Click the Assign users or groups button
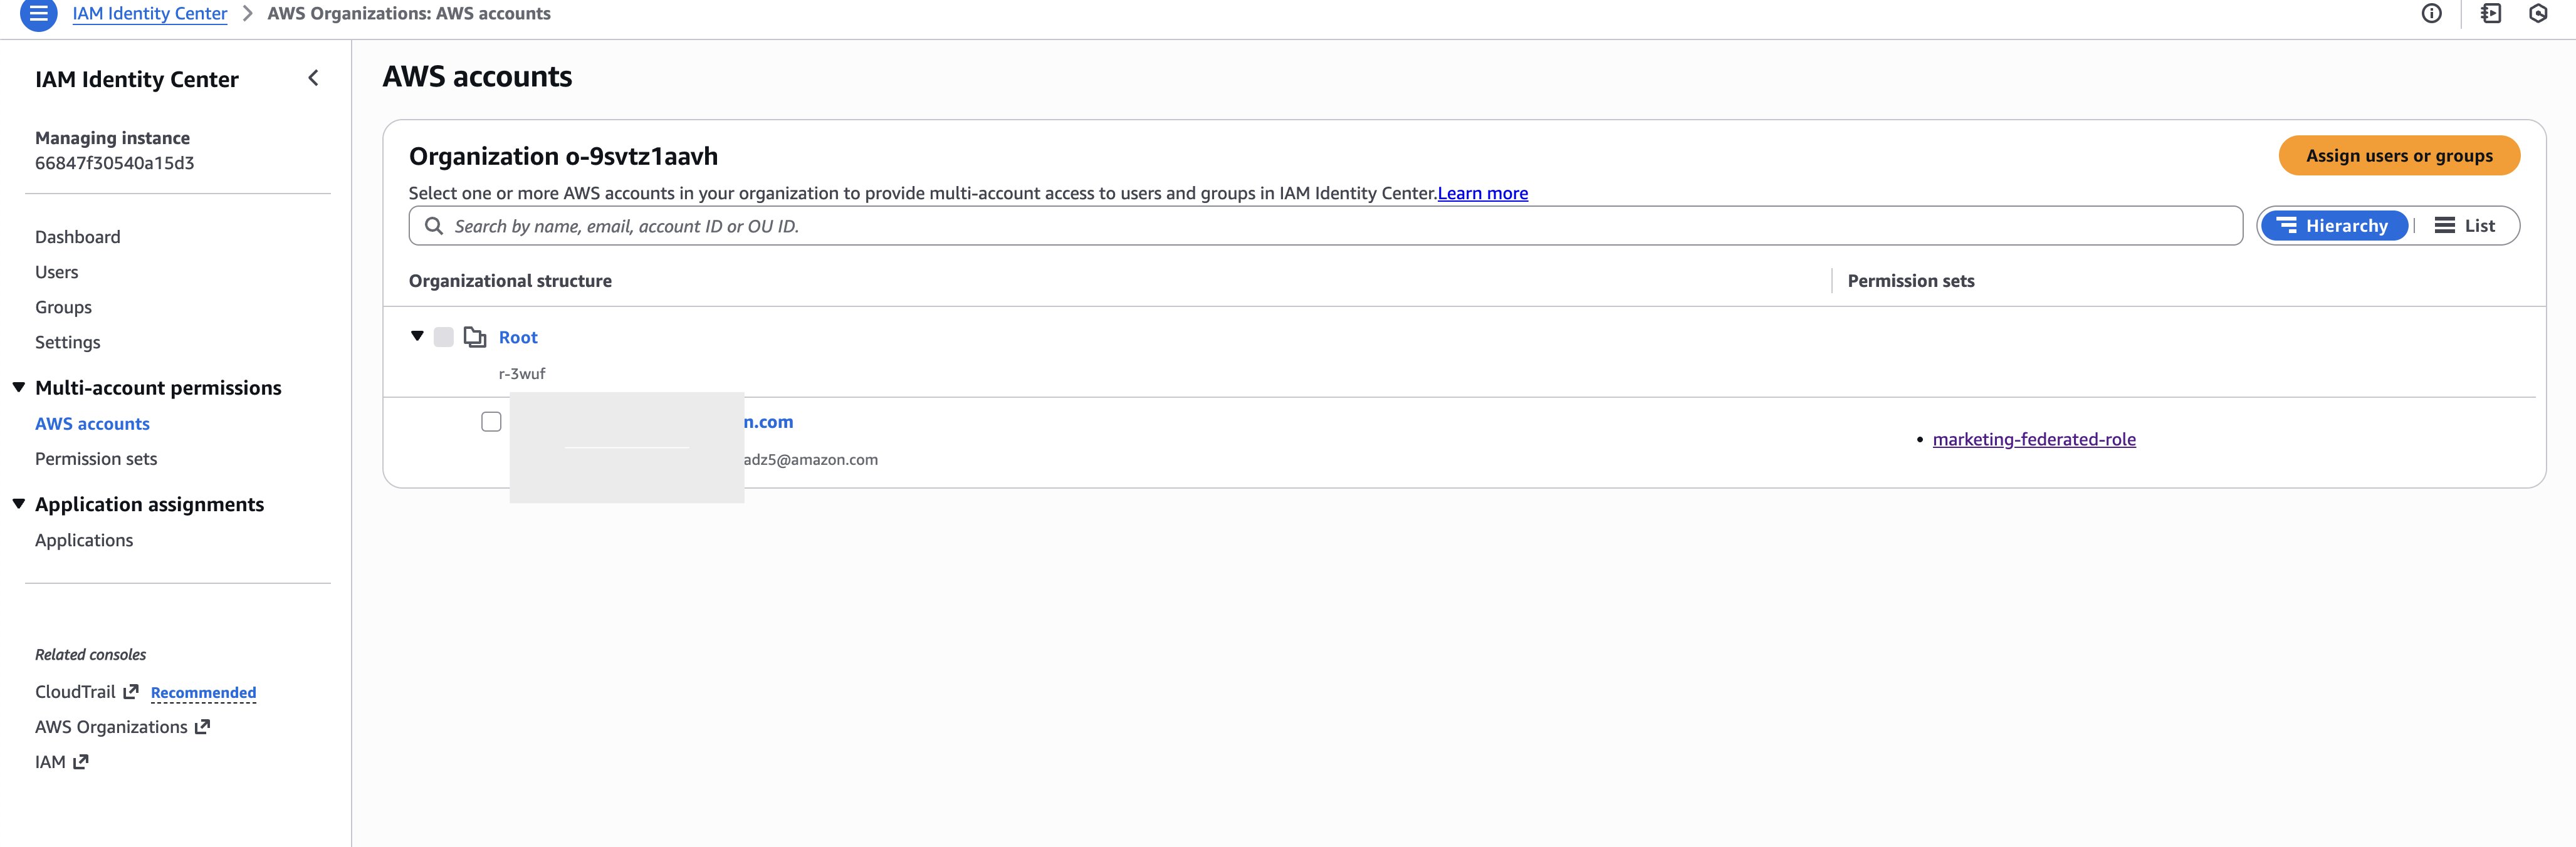Screen dimensions: 2576x847 [x=2399, y=156]
